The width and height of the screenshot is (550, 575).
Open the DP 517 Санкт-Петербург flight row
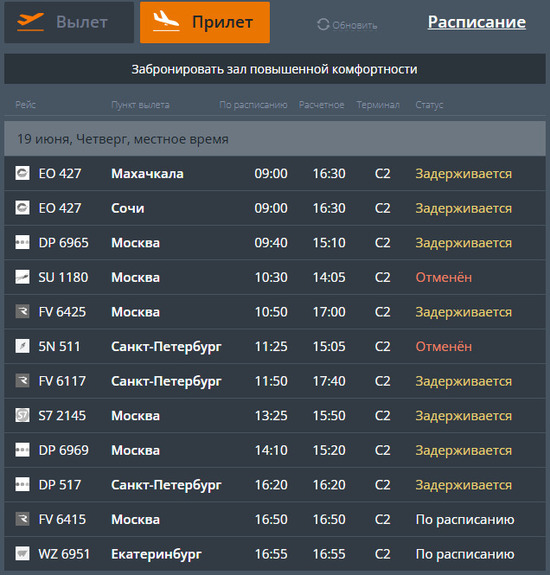coord(275,485)
